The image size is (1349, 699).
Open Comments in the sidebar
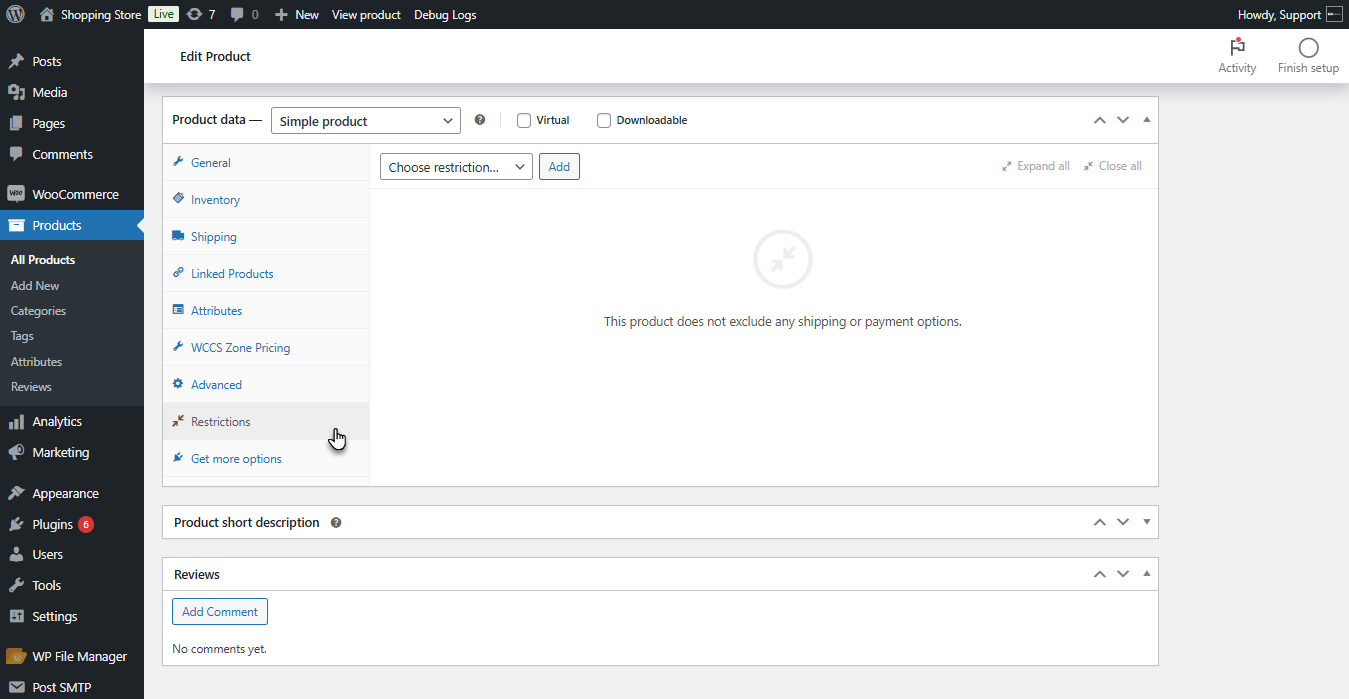[72, 154]
